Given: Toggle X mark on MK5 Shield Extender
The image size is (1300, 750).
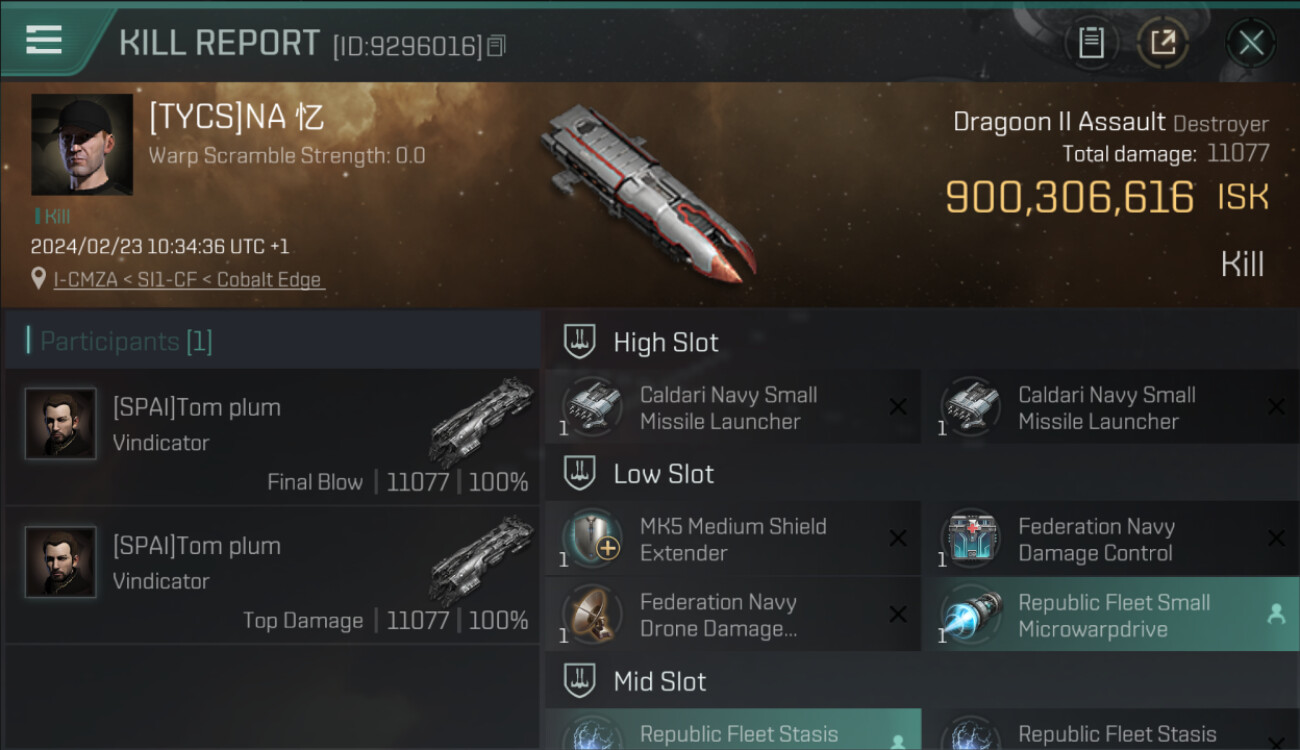Looking at the screenshot, I should click(x=898, y=539).
